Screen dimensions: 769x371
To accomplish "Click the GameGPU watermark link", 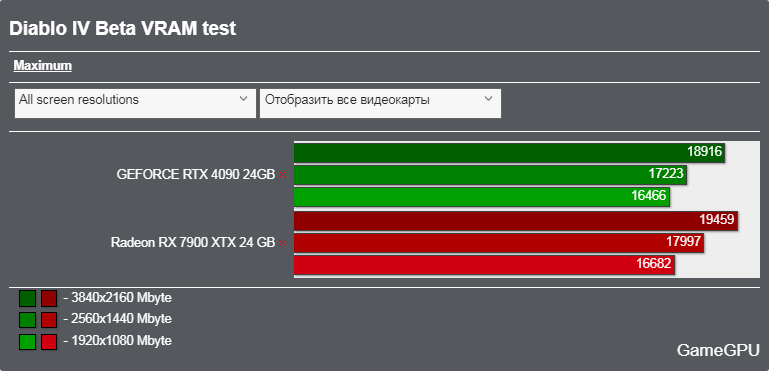I will click(718, 350).
